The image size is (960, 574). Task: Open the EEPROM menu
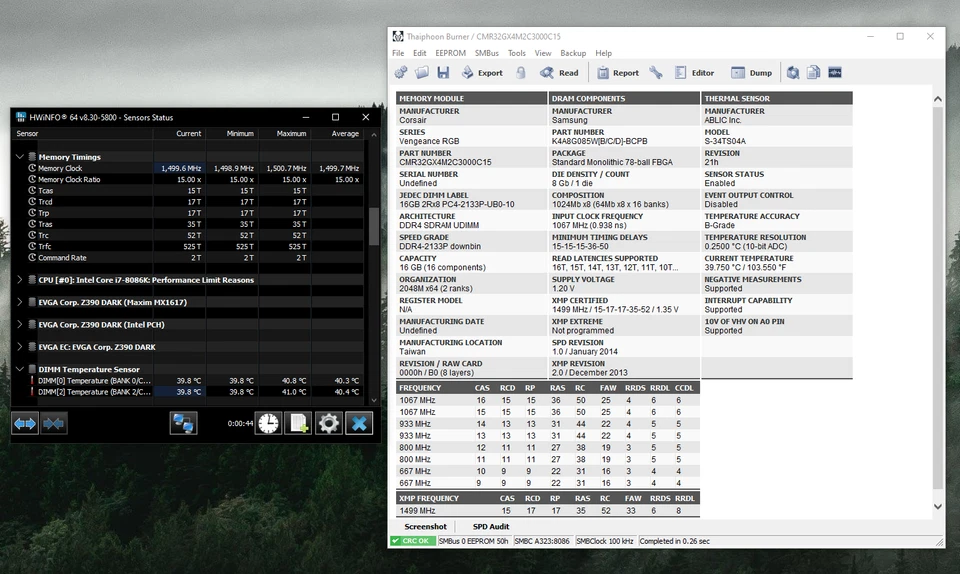[x=451, y=53]
